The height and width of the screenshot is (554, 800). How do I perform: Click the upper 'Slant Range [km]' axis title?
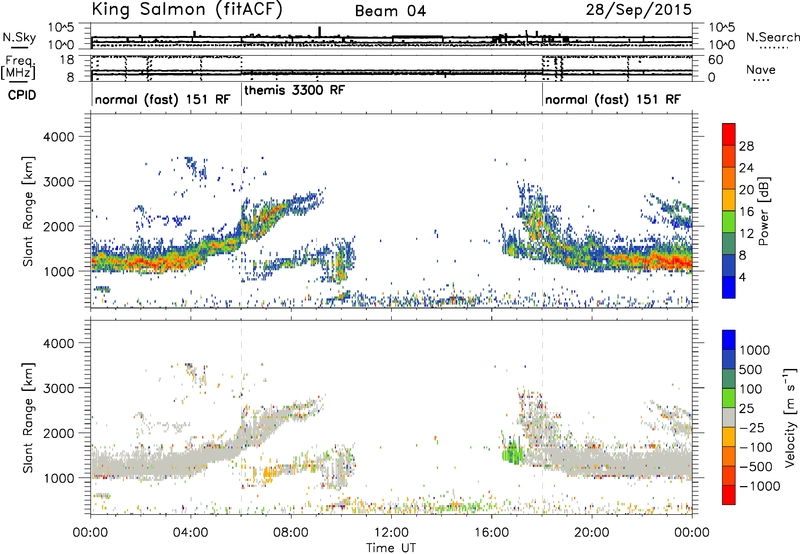29,211
